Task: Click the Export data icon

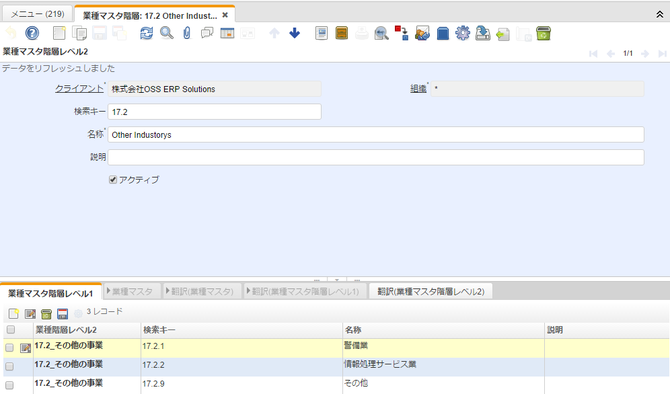Action: 483,33
